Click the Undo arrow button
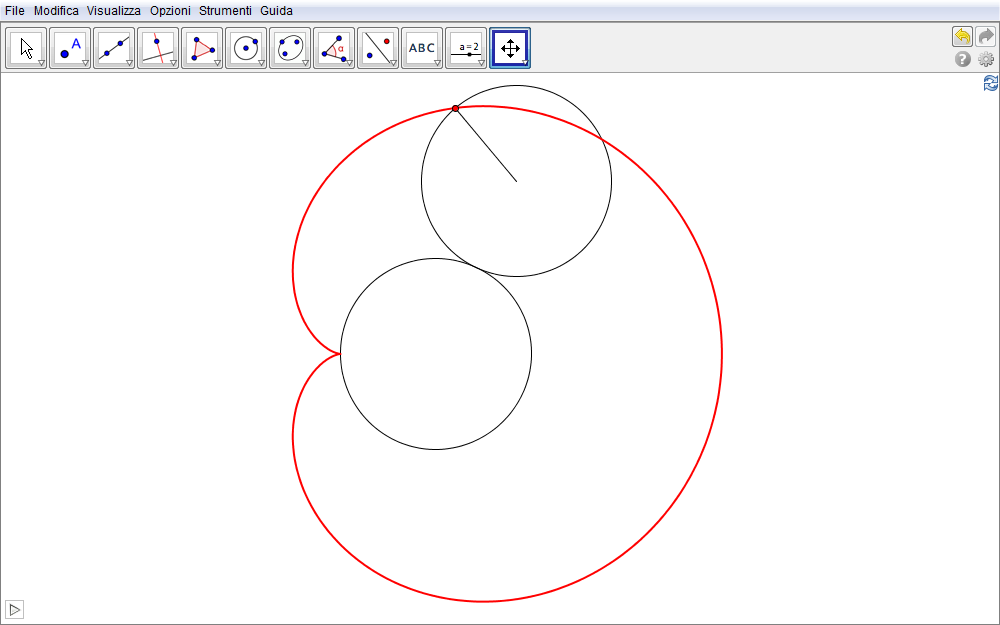 point(962,37)
